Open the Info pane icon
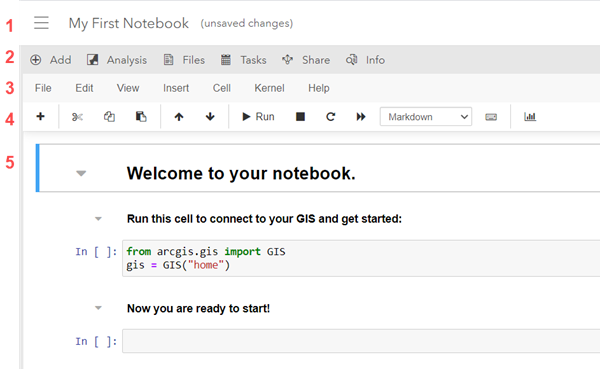 tap(352, 60)
